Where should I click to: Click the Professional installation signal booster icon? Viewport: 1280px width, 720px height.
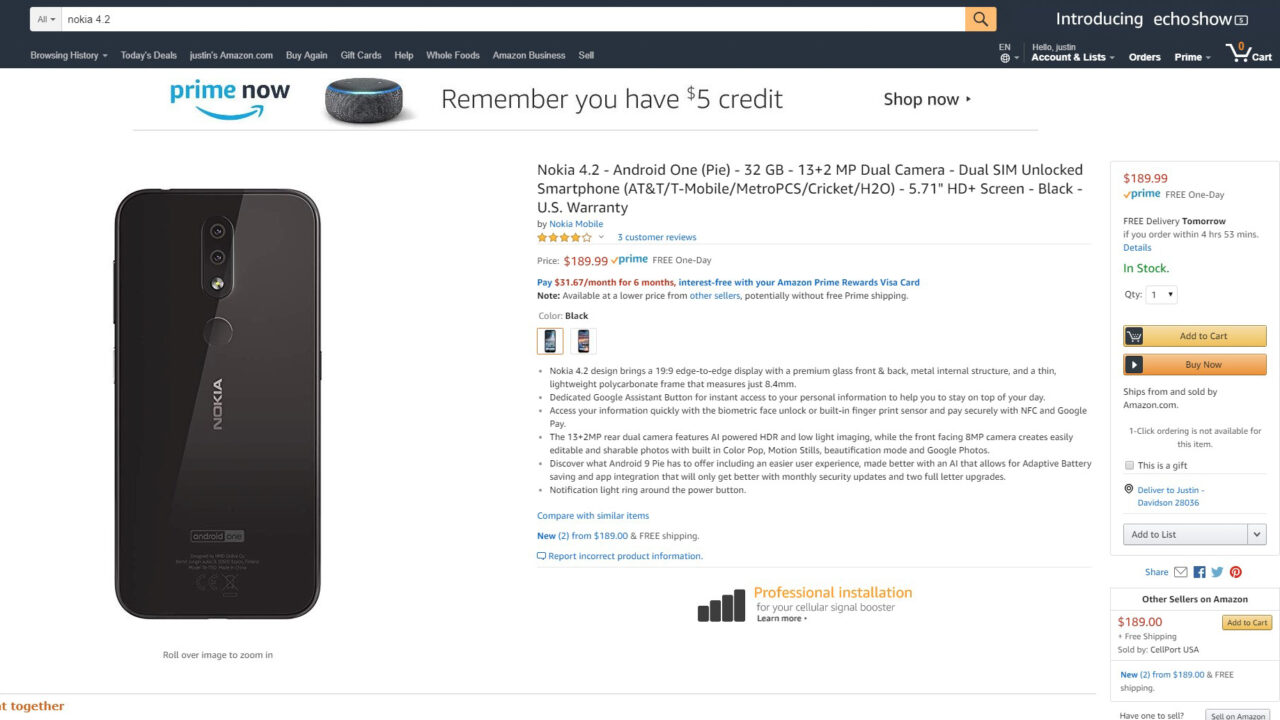pyautogui.click(x=721, y=605)
